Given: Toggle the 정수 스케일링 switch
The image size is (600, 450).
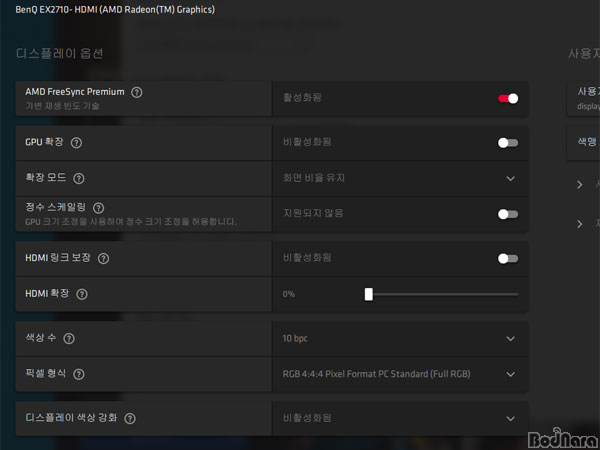Looking at the screenshot, I should tap(508, 214).
